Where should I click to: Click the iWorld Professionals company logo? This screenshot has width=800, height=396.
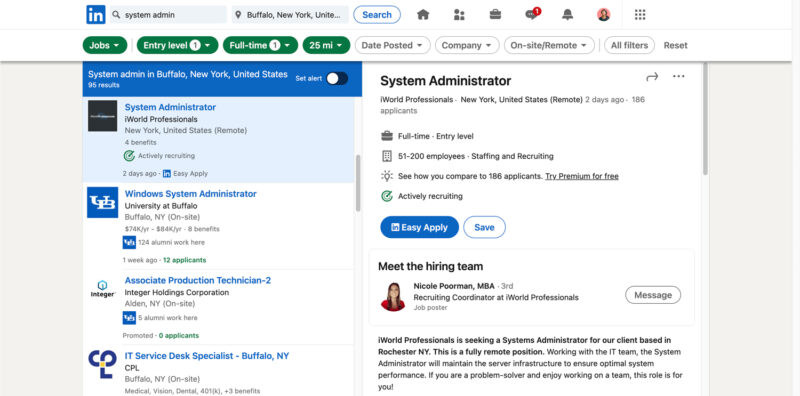(x=103, y=116)
